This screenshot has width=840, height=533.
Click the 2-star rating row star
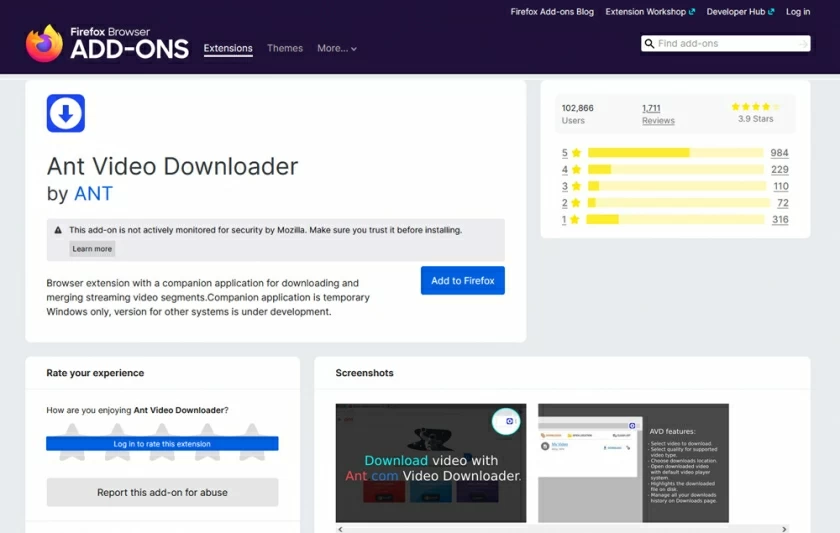point(576,202)
